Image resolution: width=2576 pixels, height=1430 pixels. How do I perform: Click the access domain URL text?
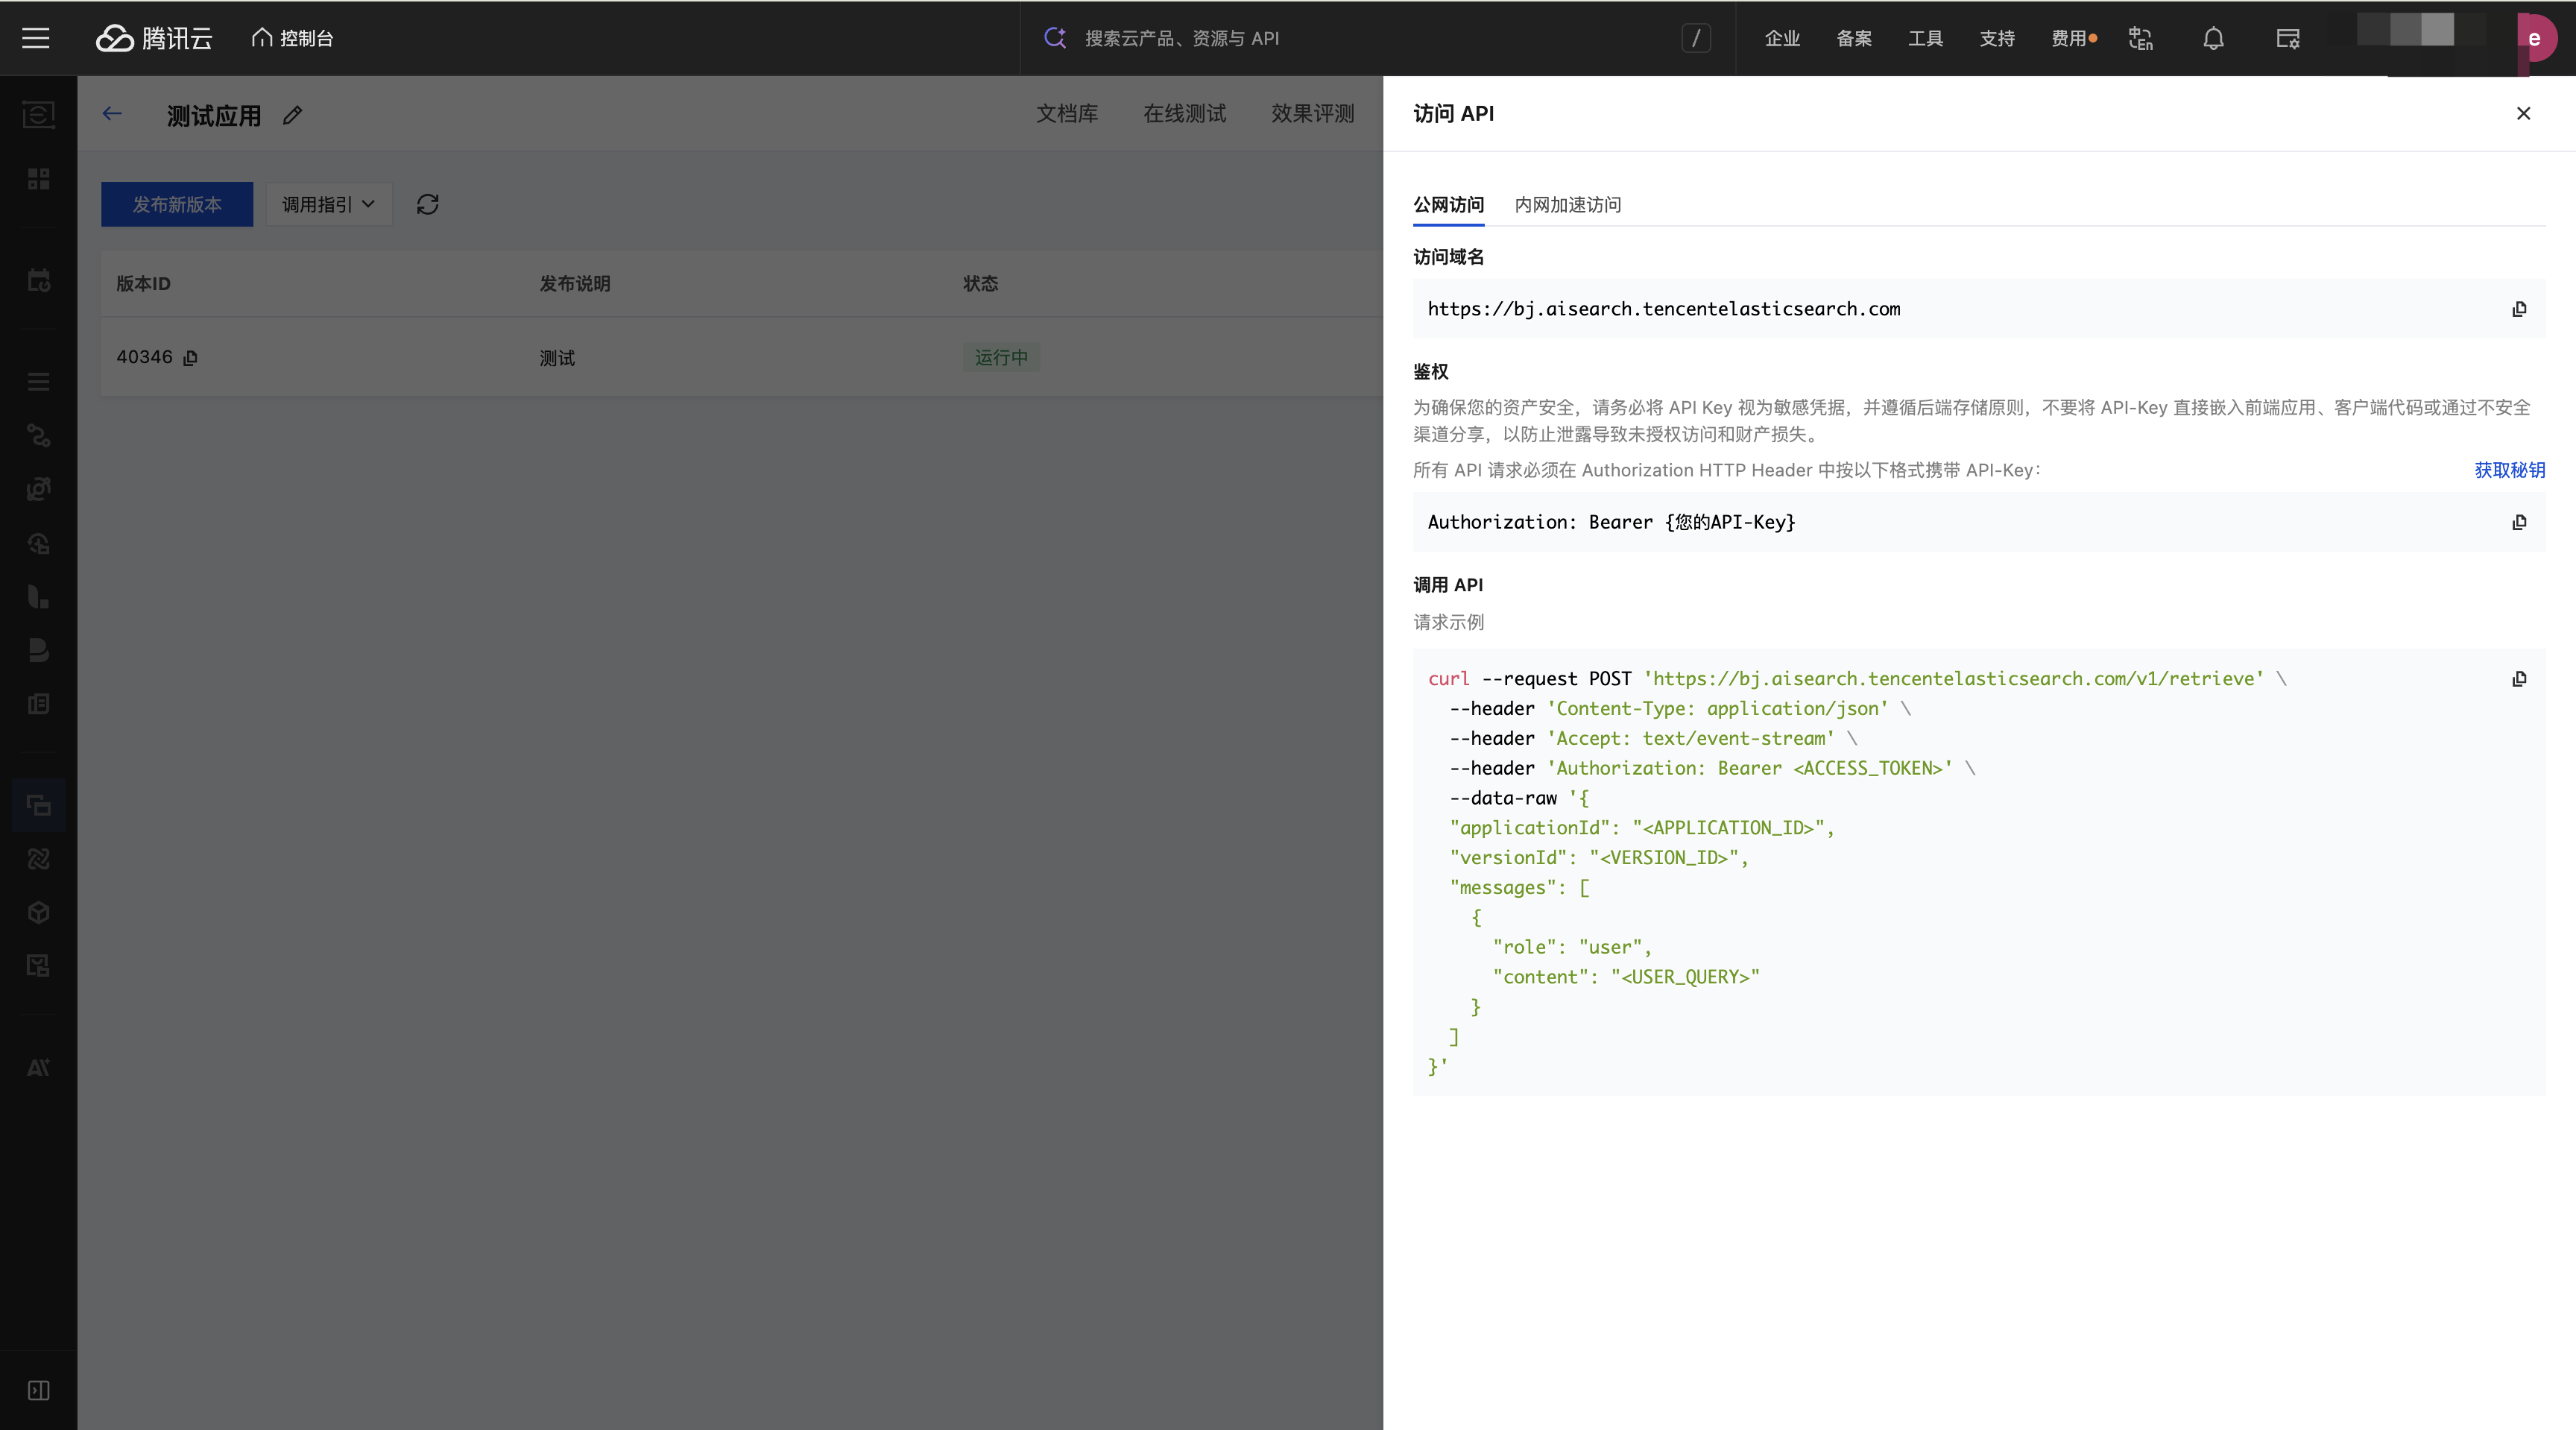click(x=1663, y=309)
